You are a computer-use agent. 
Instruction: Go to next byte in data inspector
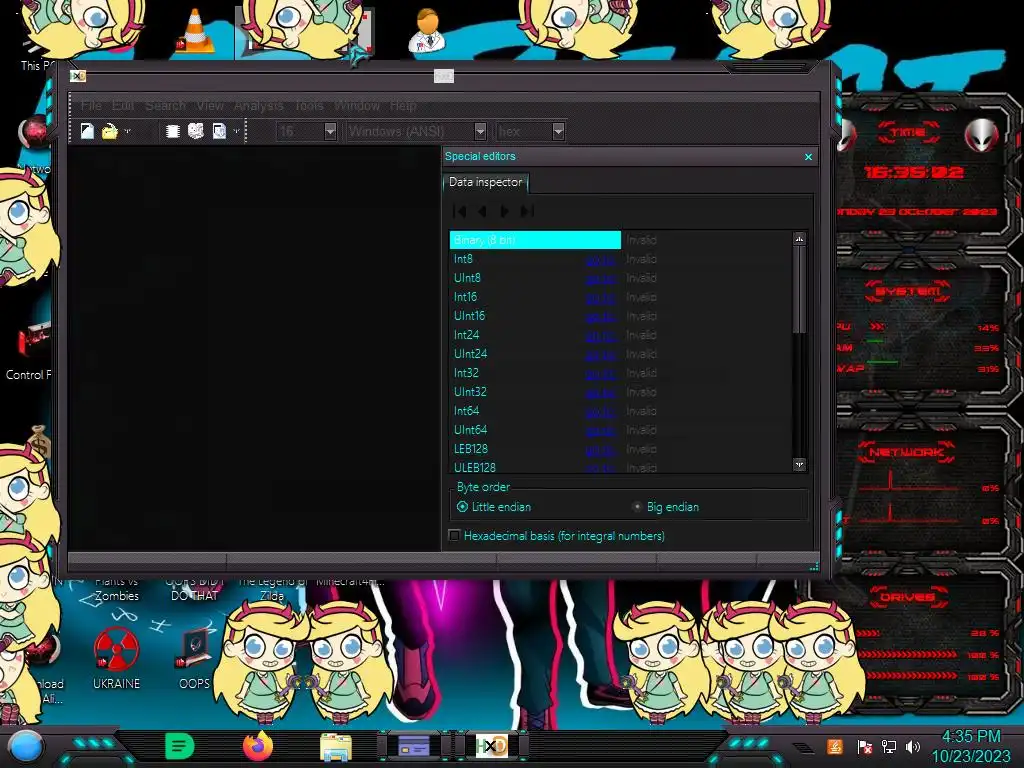point(504,211)
